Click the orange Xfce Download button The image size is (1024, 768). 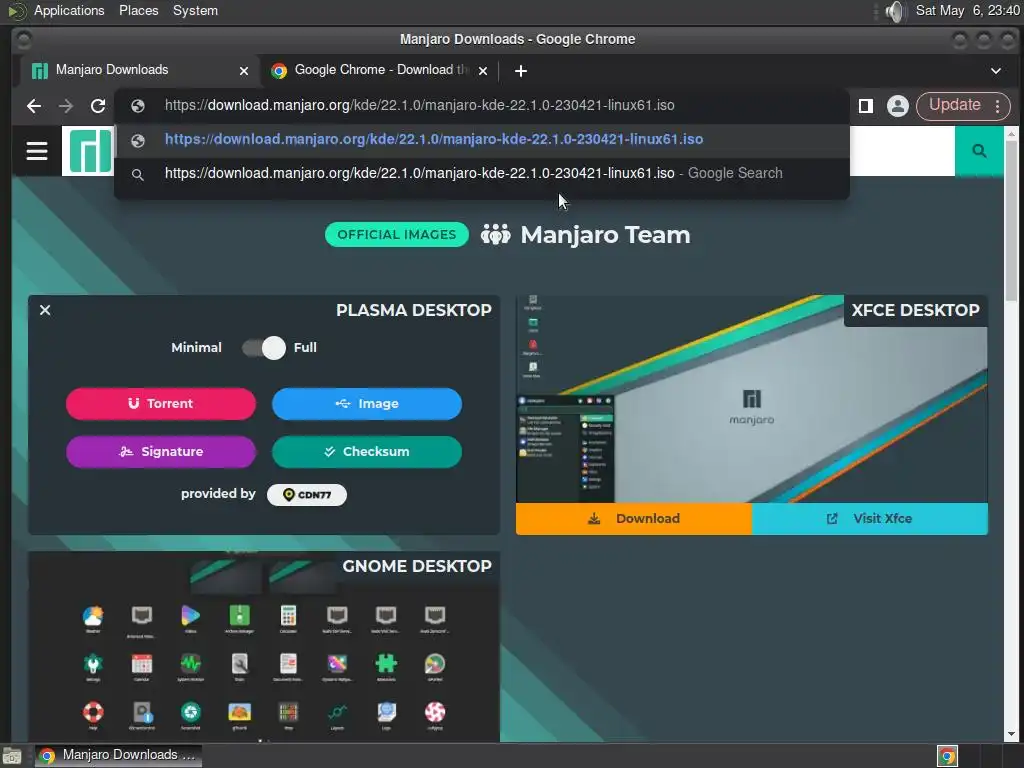point(634,519)
